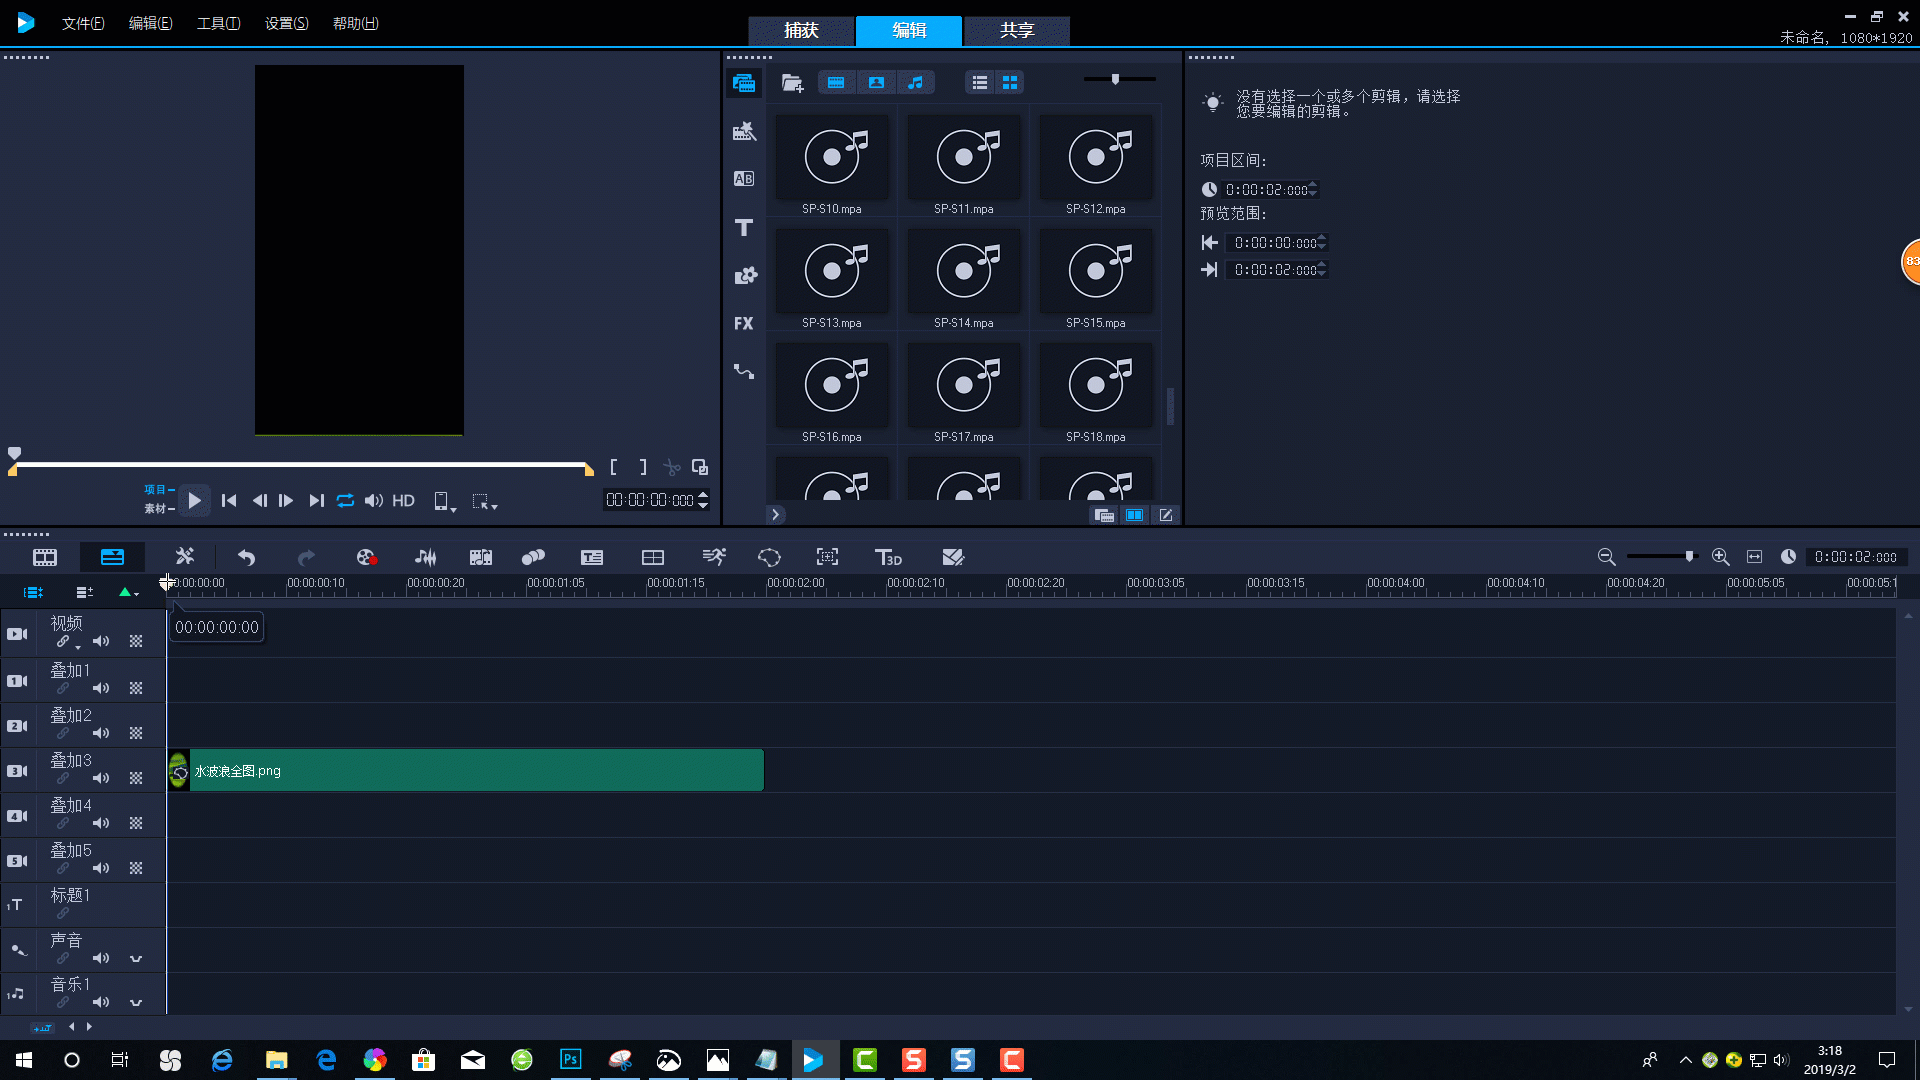Select the audio mix tool icon
Image resolution: width=1920 pixels, height=1080 pixels.
click(426, 556)
